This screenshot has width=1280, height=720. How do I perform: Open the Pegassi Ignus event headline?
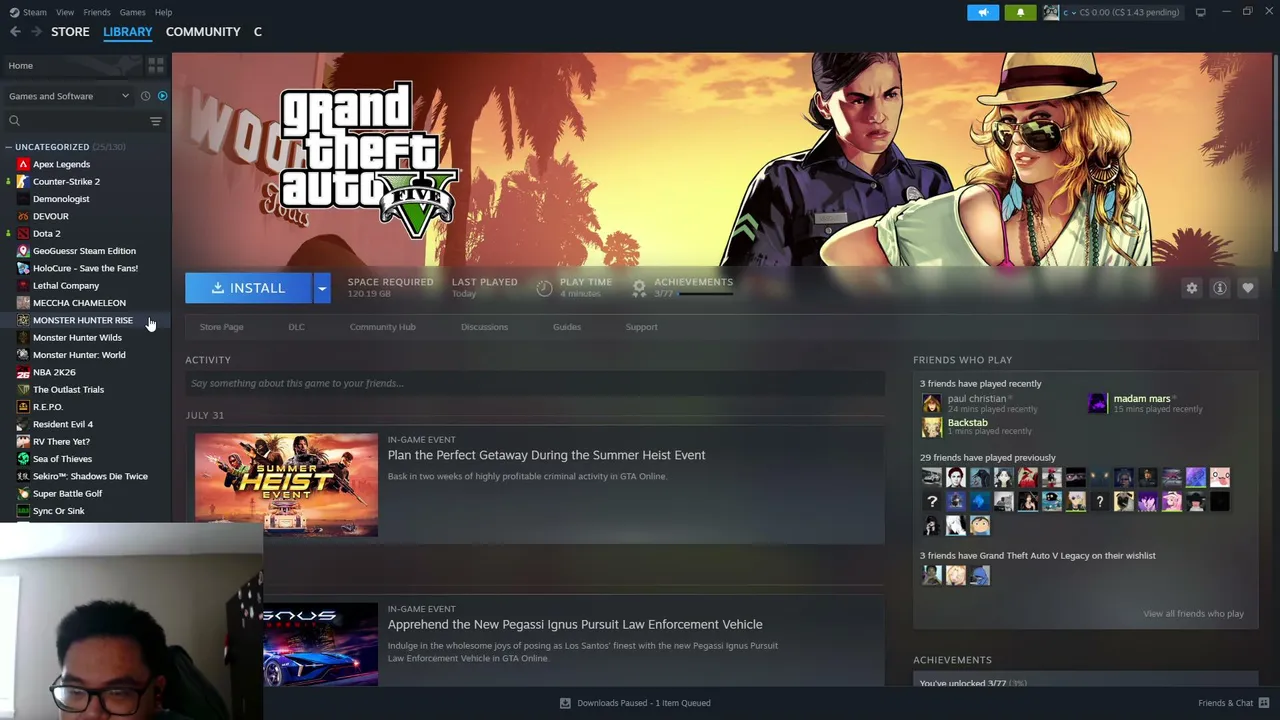(575, 624)
